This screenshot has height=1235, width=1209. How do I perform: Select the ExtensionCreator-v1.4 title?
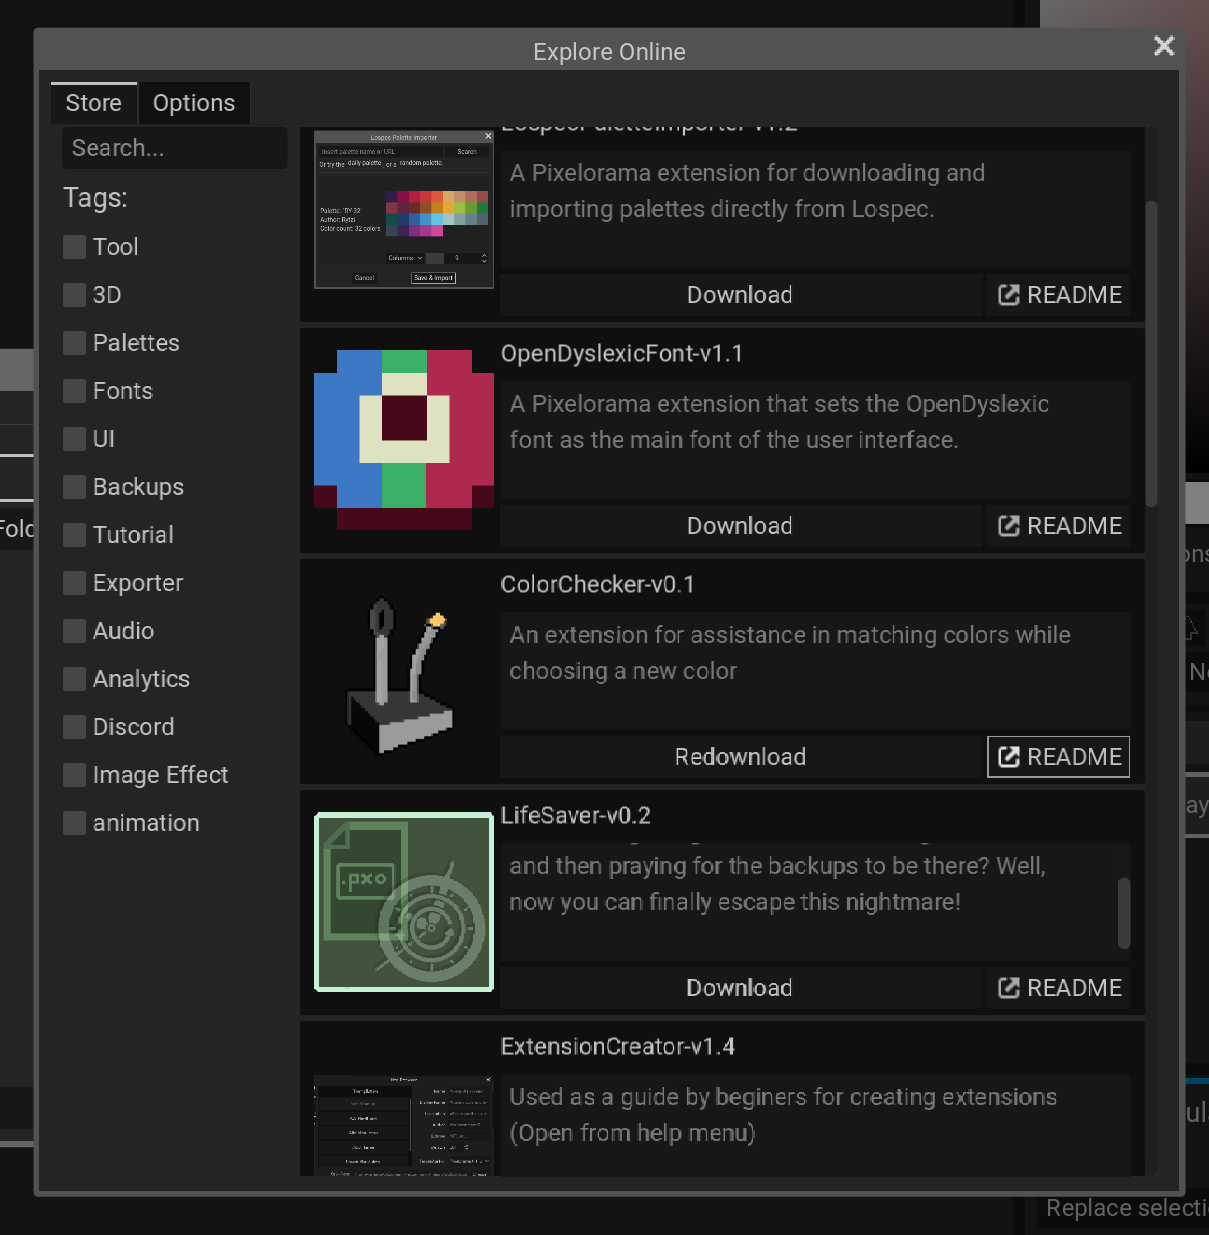click(618, 1047)
